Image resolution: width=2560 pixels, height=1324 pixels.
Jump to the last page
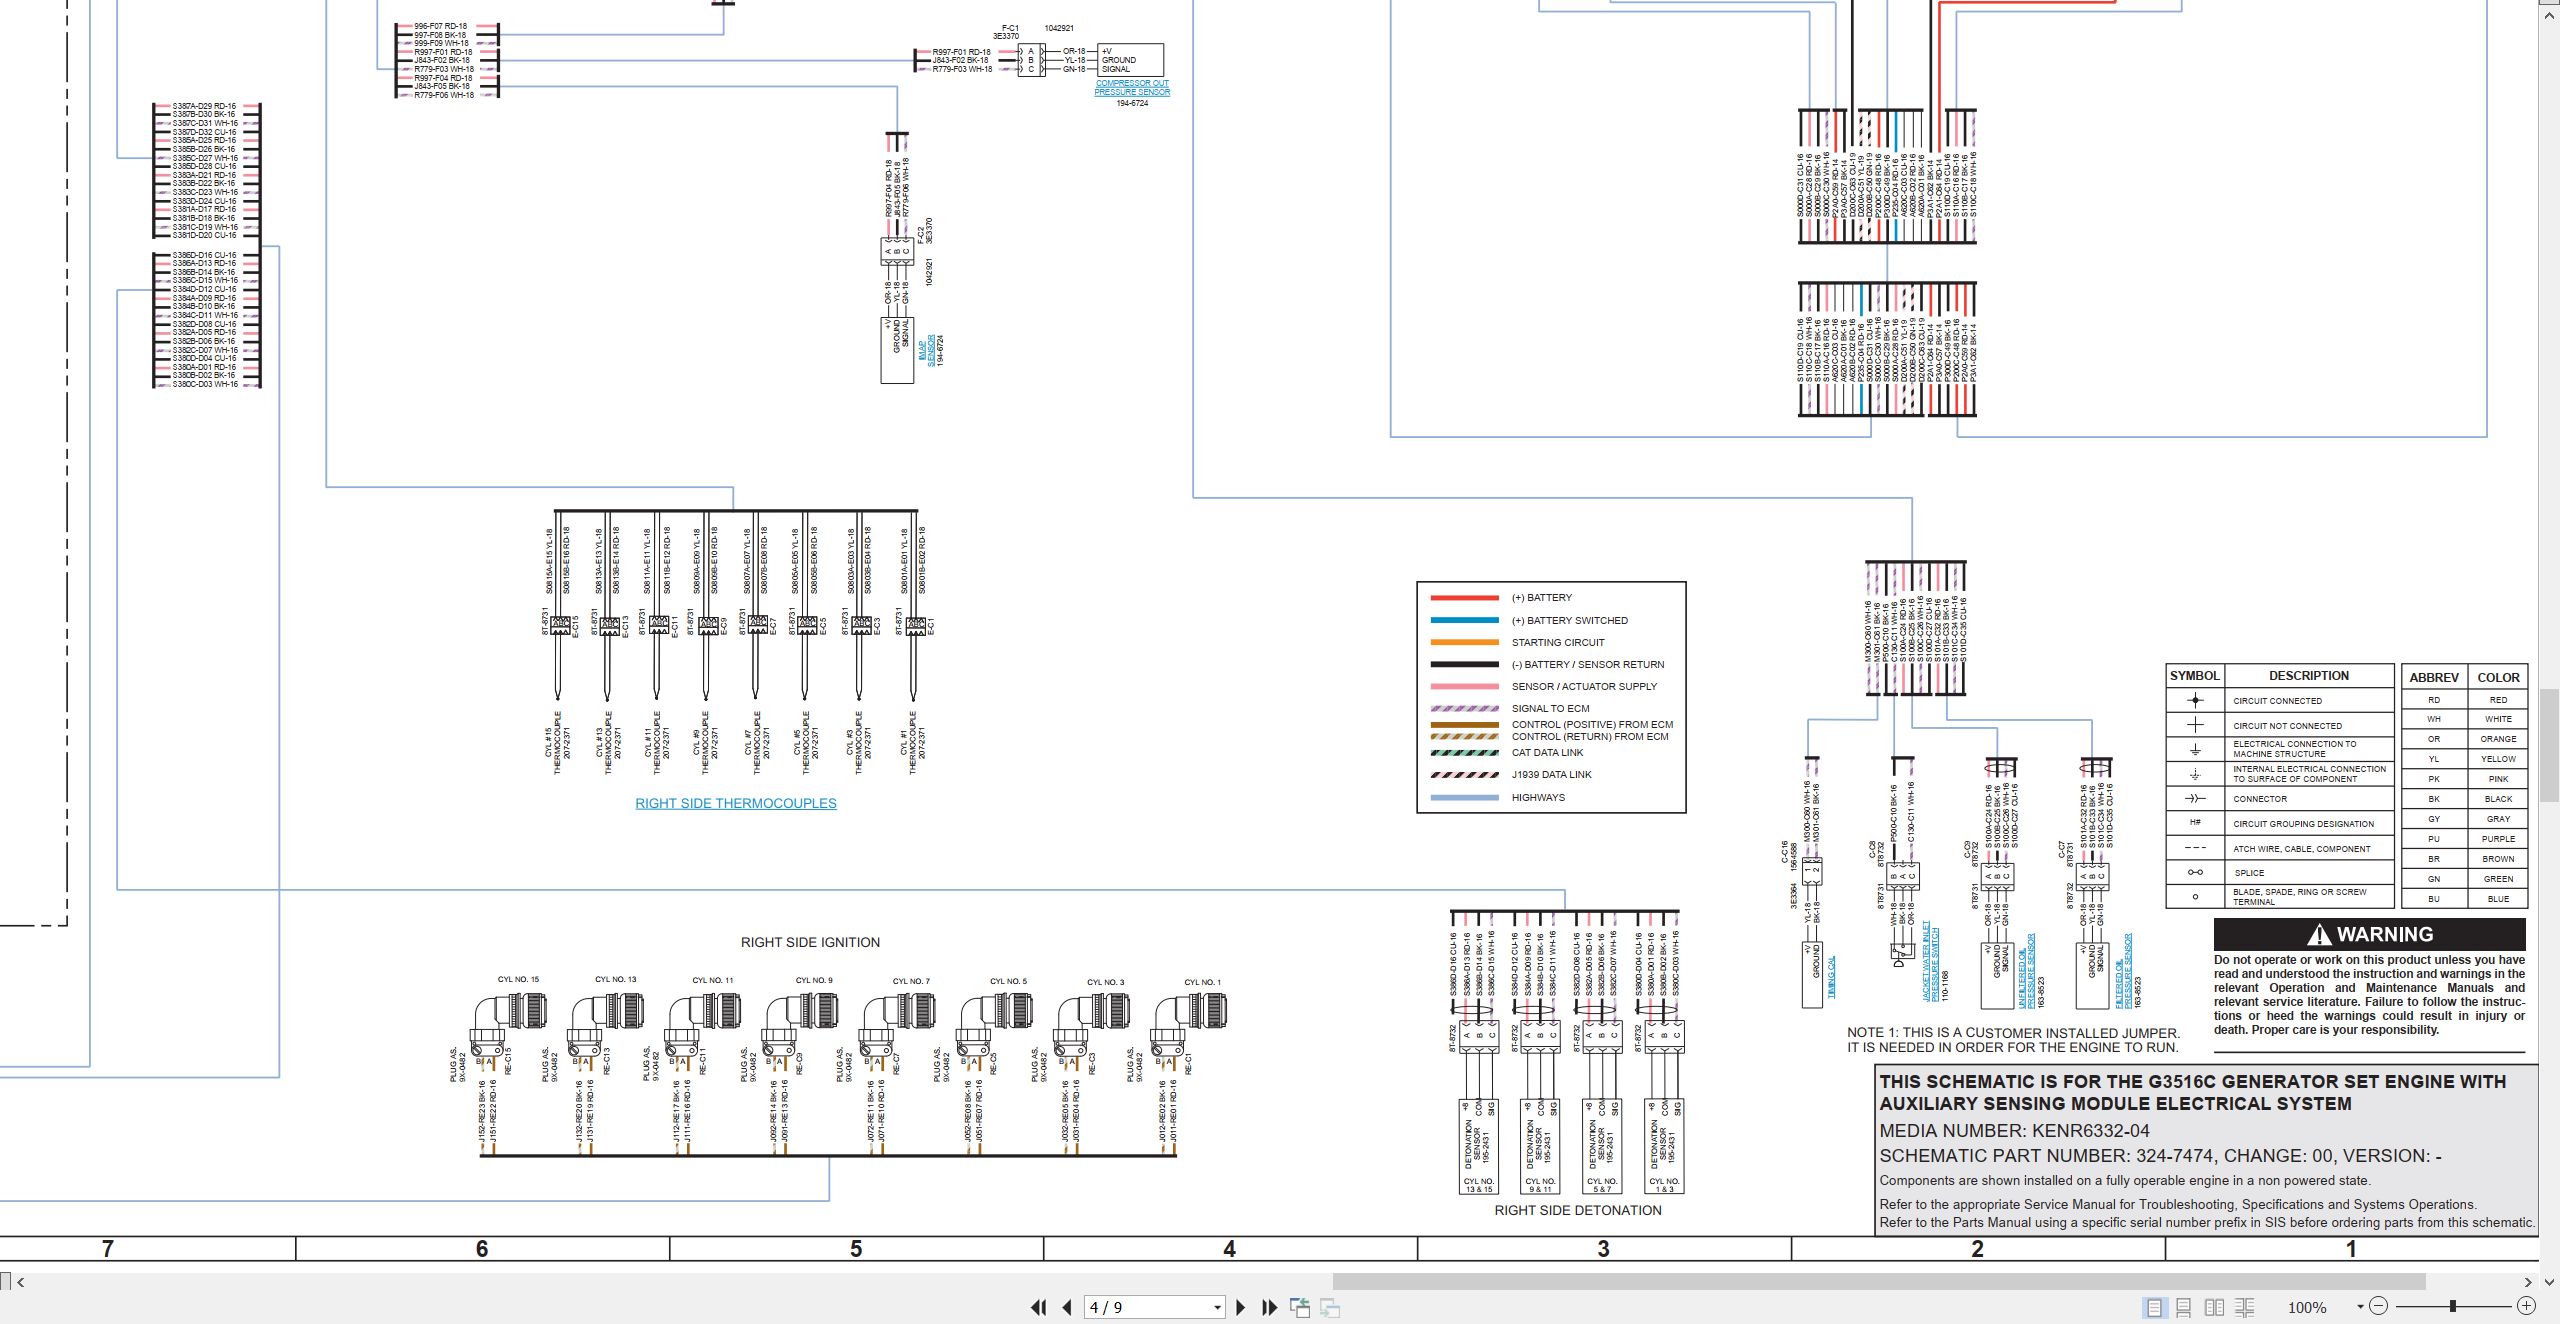click(1269, 1307)
